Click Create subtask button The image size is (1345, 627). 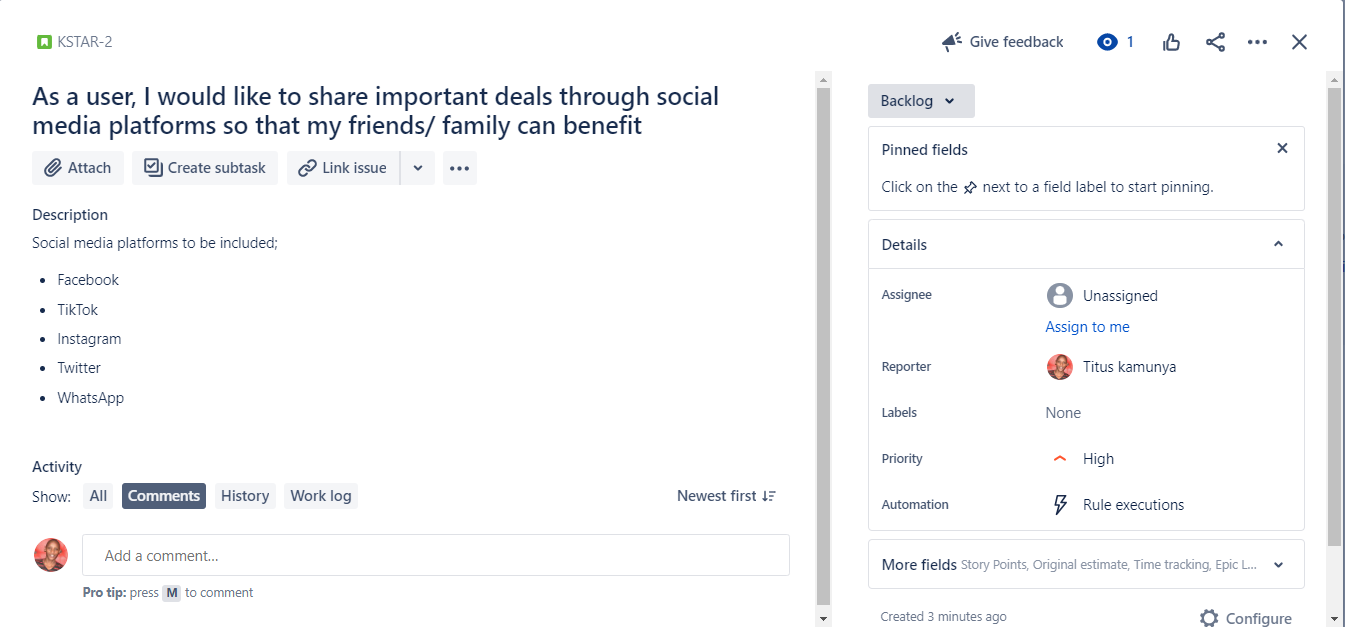pyautogui.click(x=205, y=168)
